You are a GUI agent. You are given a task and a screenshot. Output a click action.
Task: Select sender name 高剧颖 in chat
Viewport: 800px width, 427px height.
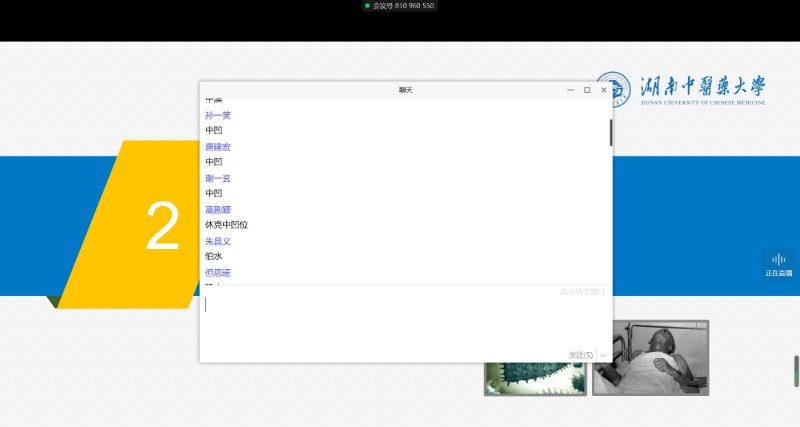tap(218, 210)
